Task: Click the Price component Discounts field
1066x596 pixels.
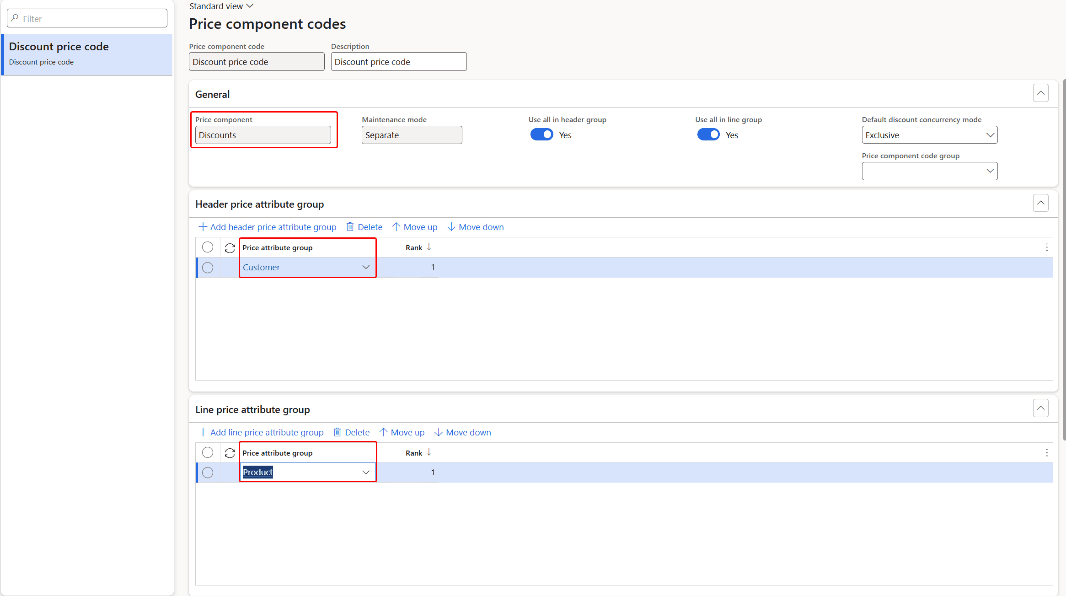Action: click(262, 135)
